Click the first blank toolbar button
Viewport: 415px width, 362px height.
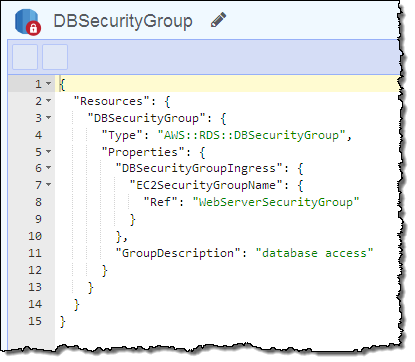(x=25, y=57)
